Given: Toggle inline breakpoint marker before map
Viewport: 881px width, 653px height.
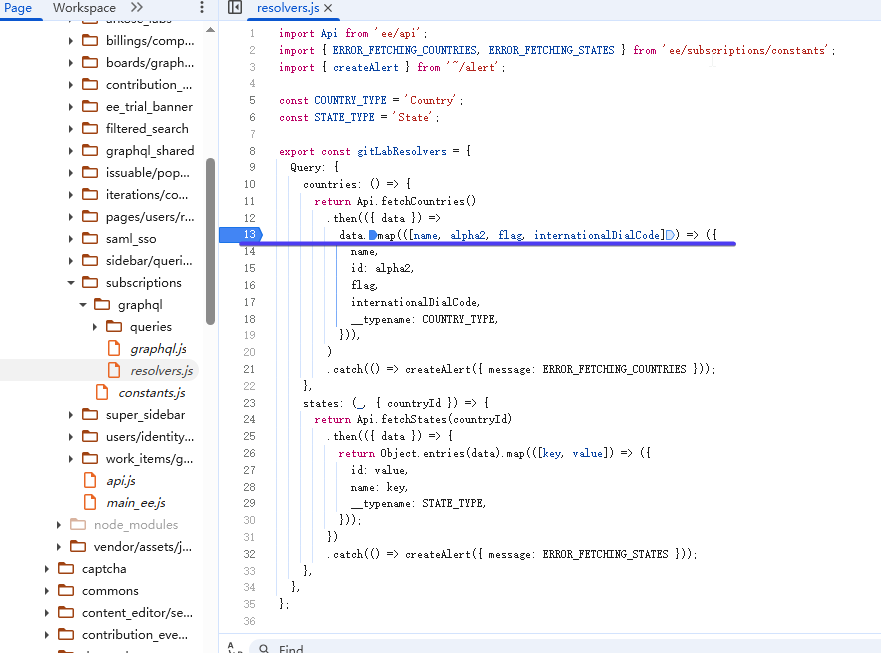Looking at the screenshot, I should tap(373, 235).
